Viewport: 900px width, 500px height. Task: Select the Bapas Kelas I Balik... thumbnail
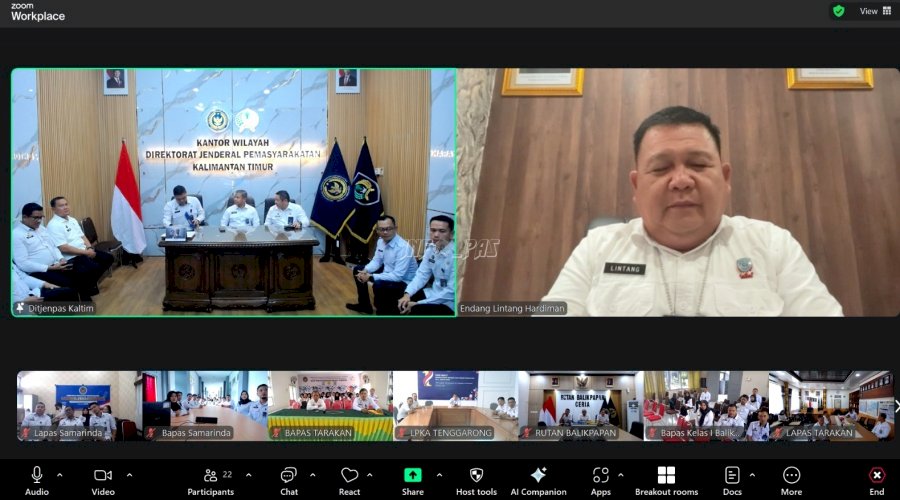[x=706, y=406]
